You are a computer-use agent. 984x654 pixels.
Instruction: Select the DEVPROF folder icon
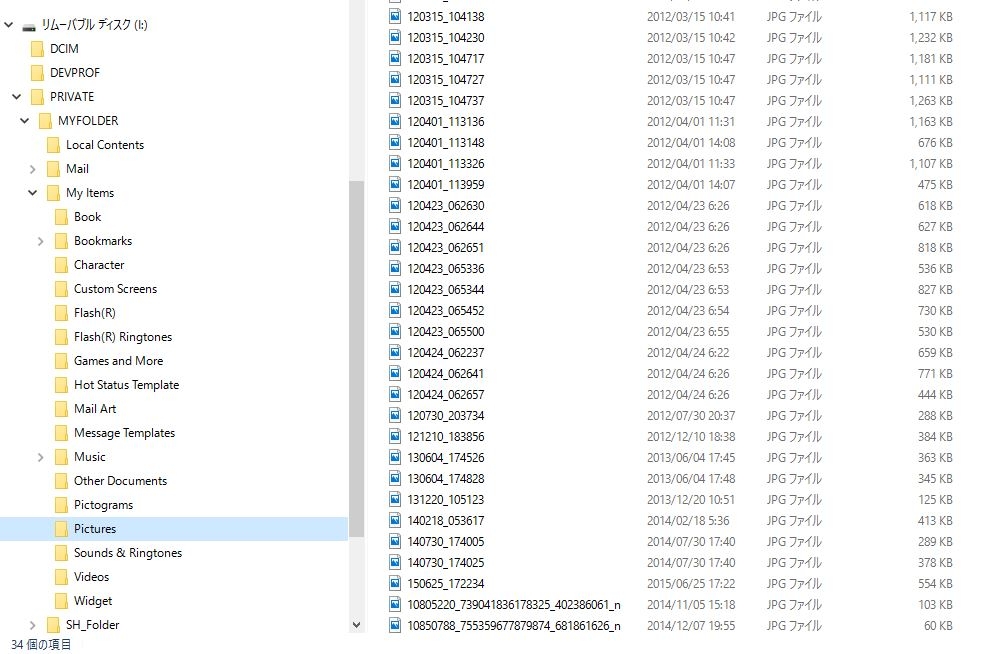38,73
